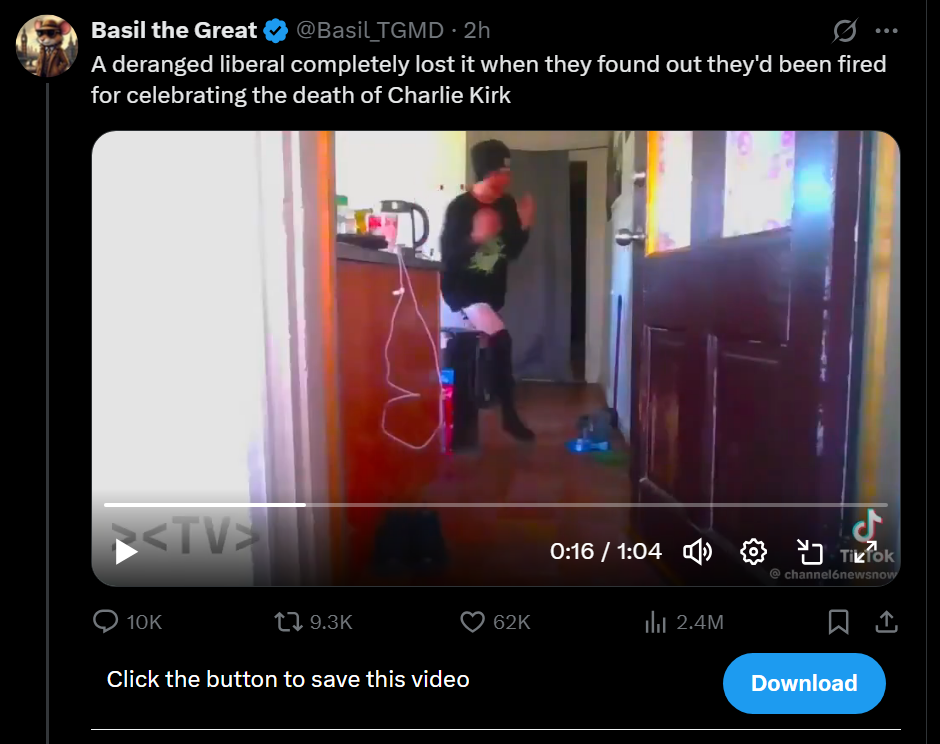Seek along the video progress bar
The height and width of the screenshot is (744, 940).
click(x=495, y=505)
